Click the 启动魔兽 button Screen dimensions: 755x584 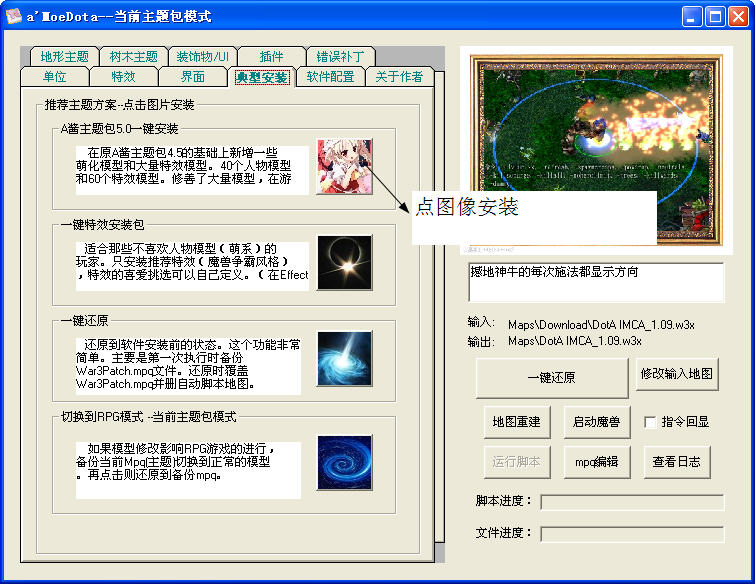[597, 422]
